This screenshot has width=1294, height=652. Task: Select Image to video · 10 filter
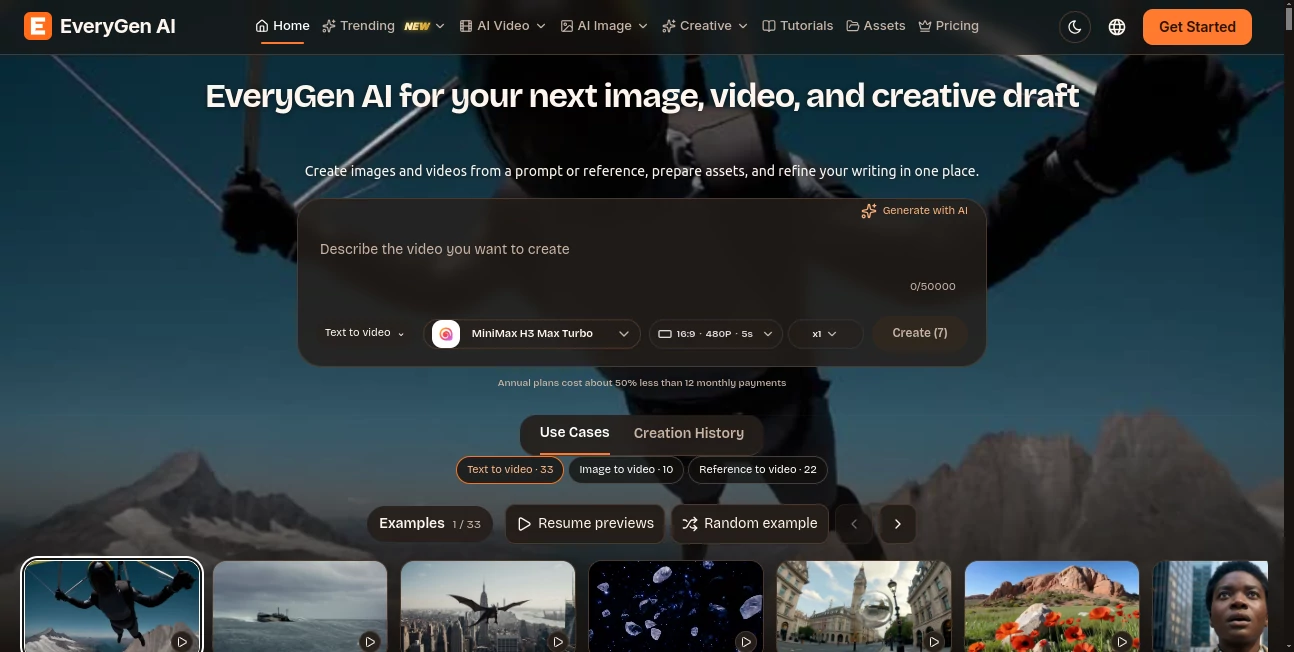[x=626, y=470]
